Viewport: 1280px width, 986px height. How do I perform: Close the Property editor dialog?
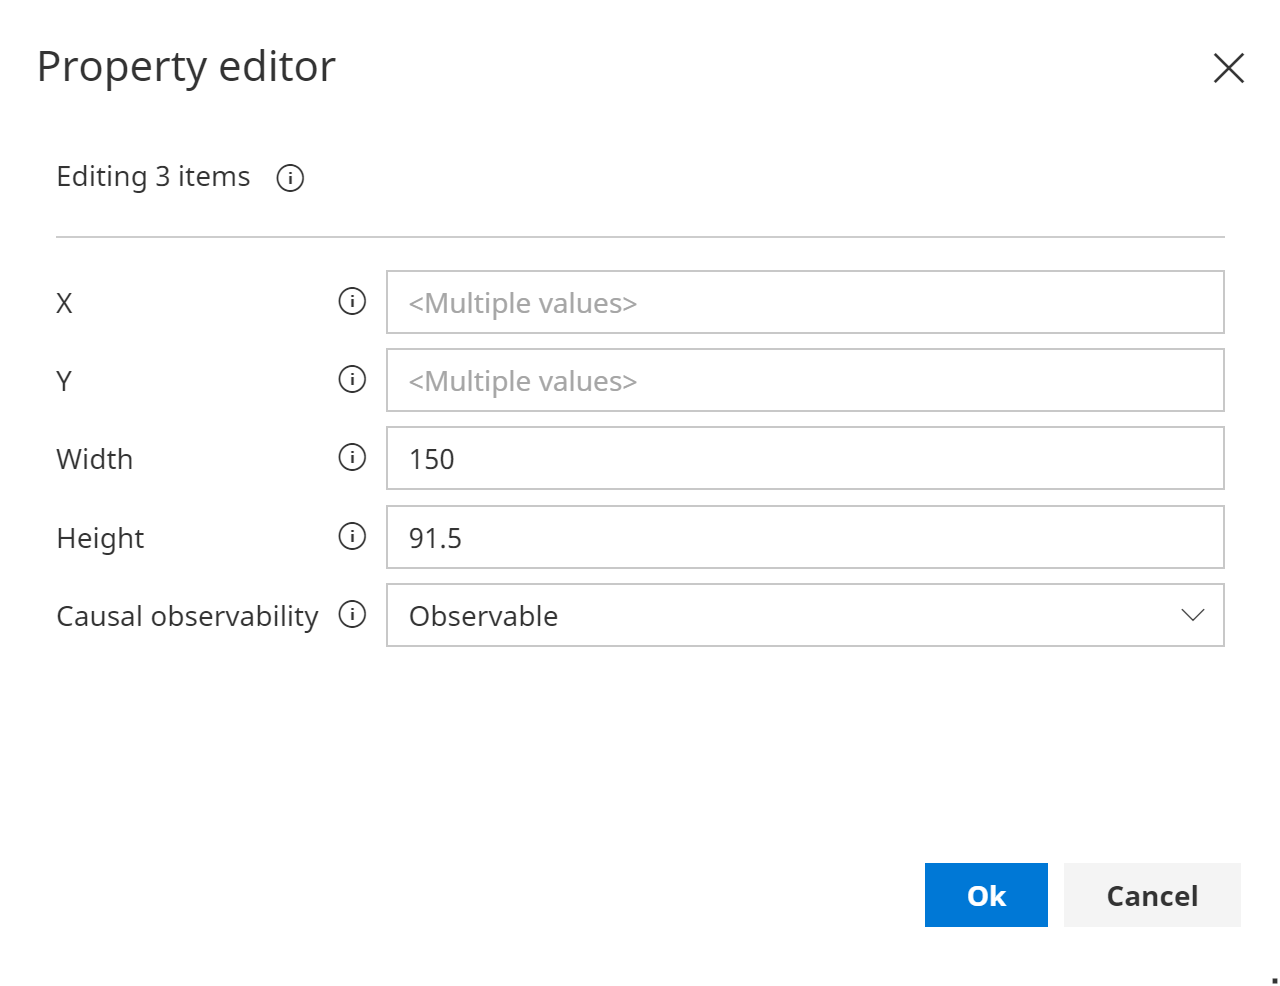[x=1228, y=68]
